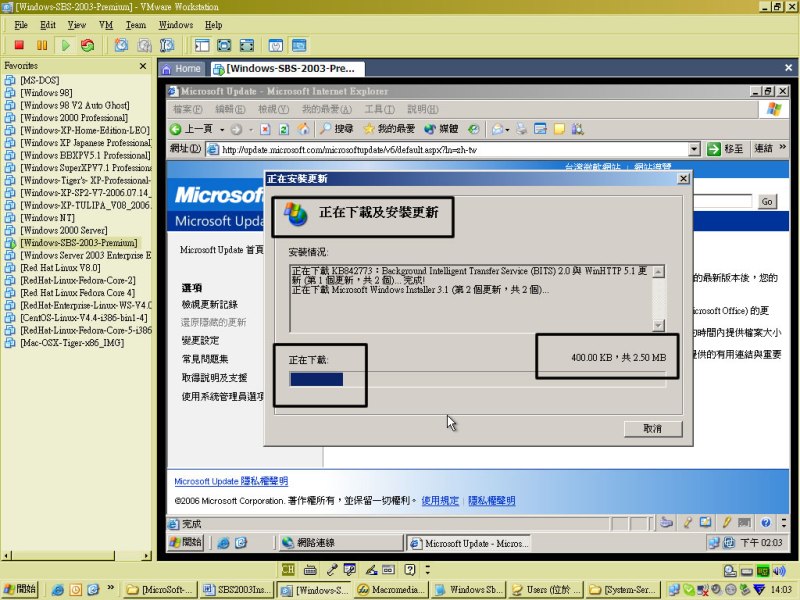Select [Windows 2000 Server] in Favorites list
Image resolution: width=800 pixels, height=600 pixels.
pyautogui.click(x=63, y=230)
